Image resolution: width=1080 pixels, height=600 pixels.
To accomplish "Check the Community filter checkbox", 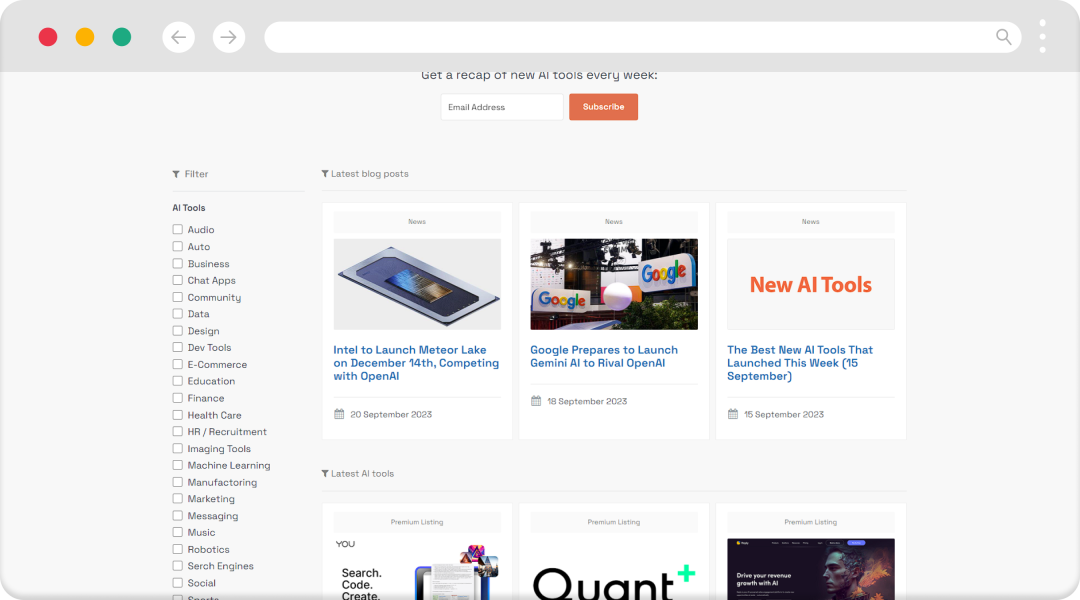I will (178, 297).
